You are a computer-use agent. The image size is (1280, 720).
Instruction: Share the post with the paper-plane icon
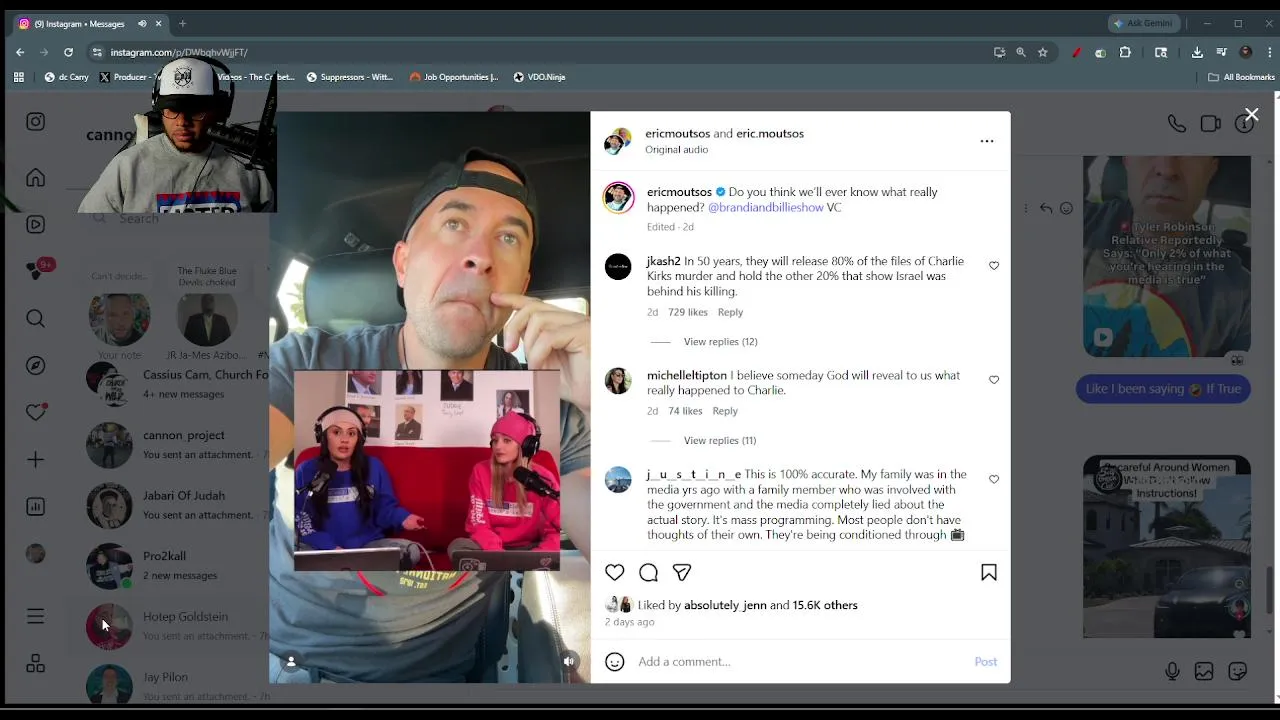pyautogui.click(x=682, y=572)
